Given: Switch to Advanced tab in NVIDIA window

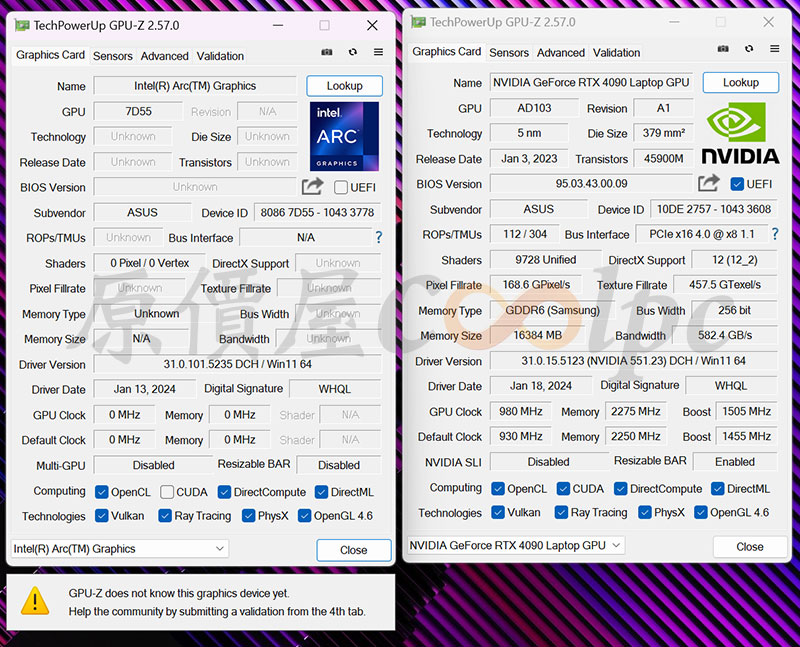Looking at the screenshot, I should tap(561, 53).
